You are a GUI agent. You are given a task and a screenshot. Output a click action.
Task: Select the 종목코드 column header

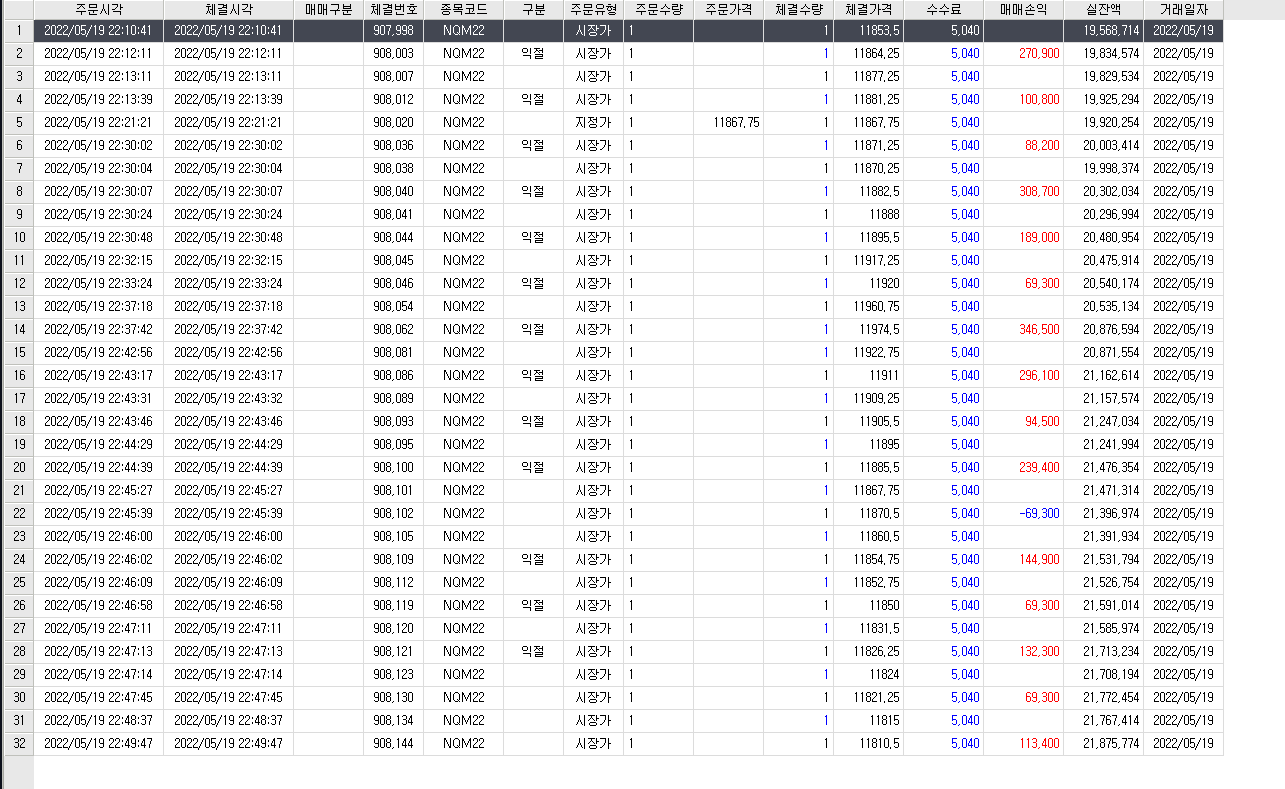coord(463,9)
